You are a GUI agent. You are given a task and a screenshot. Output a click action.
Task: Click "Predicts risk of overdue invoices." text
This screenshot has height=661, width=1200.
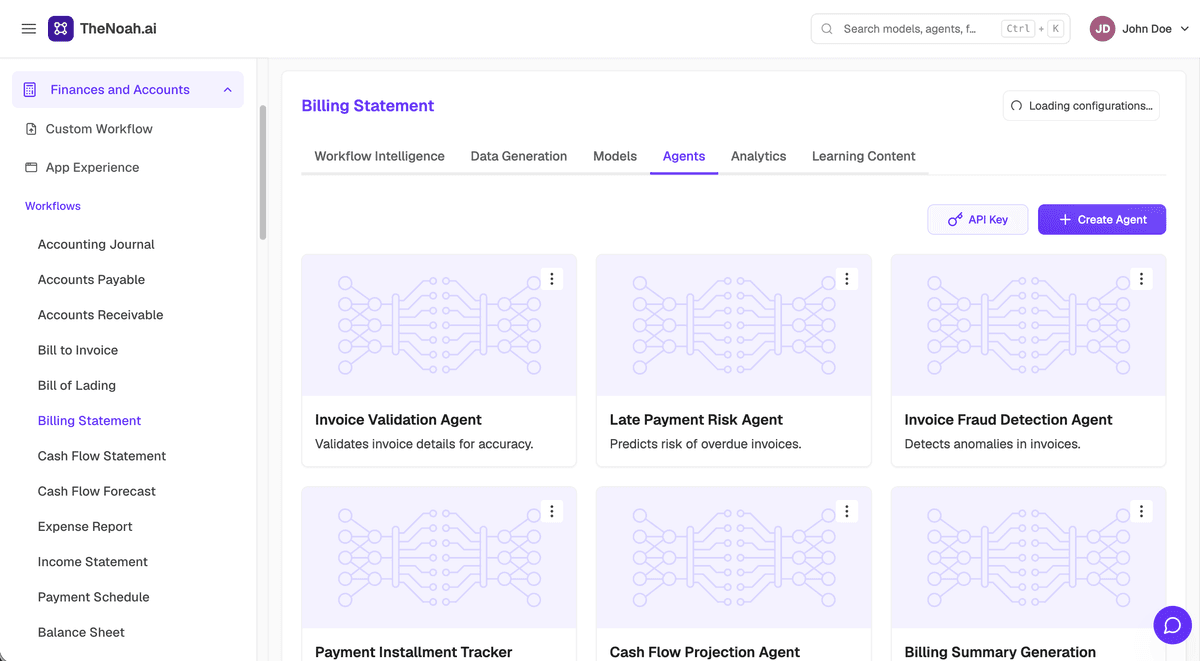click(x=706, y=444)
